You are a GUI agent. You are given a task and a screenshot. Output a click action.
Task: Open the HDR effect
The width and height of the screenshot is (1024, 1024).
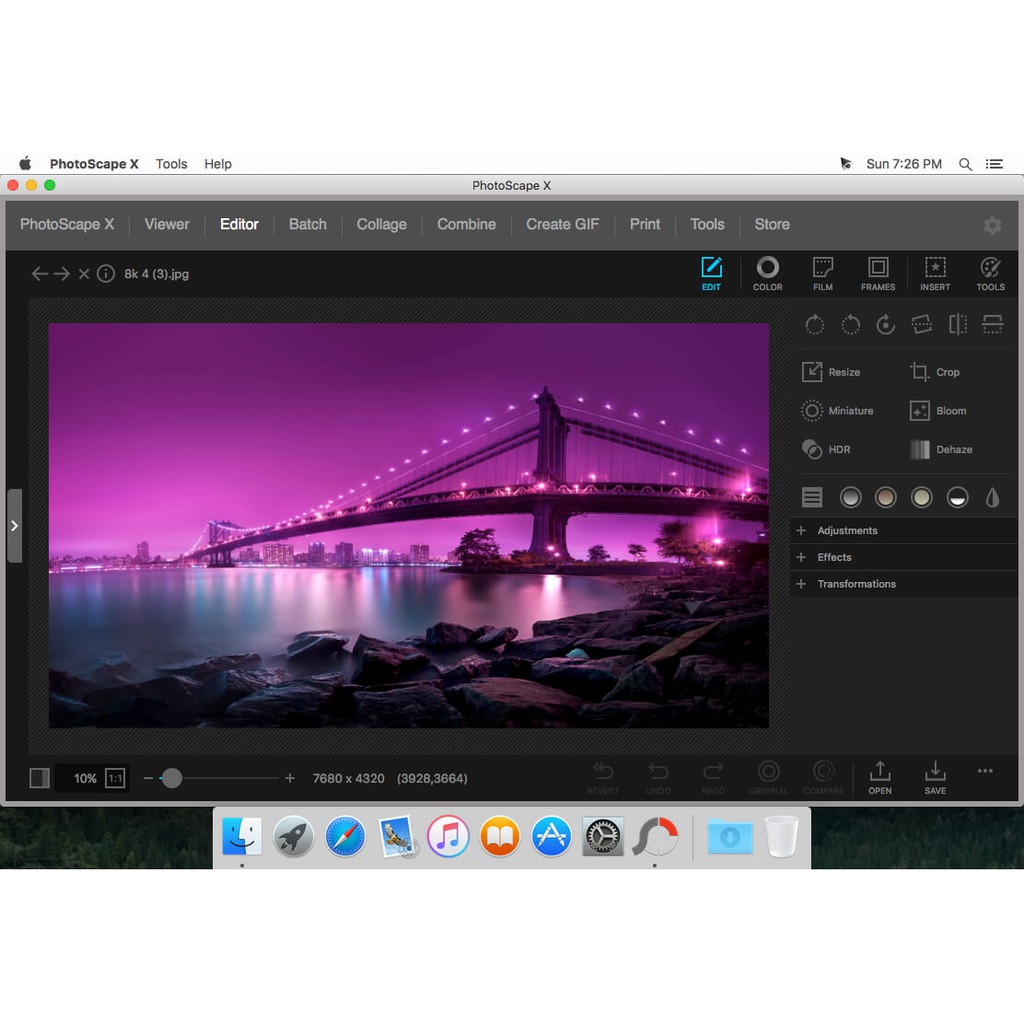click(x=826, y=450)
